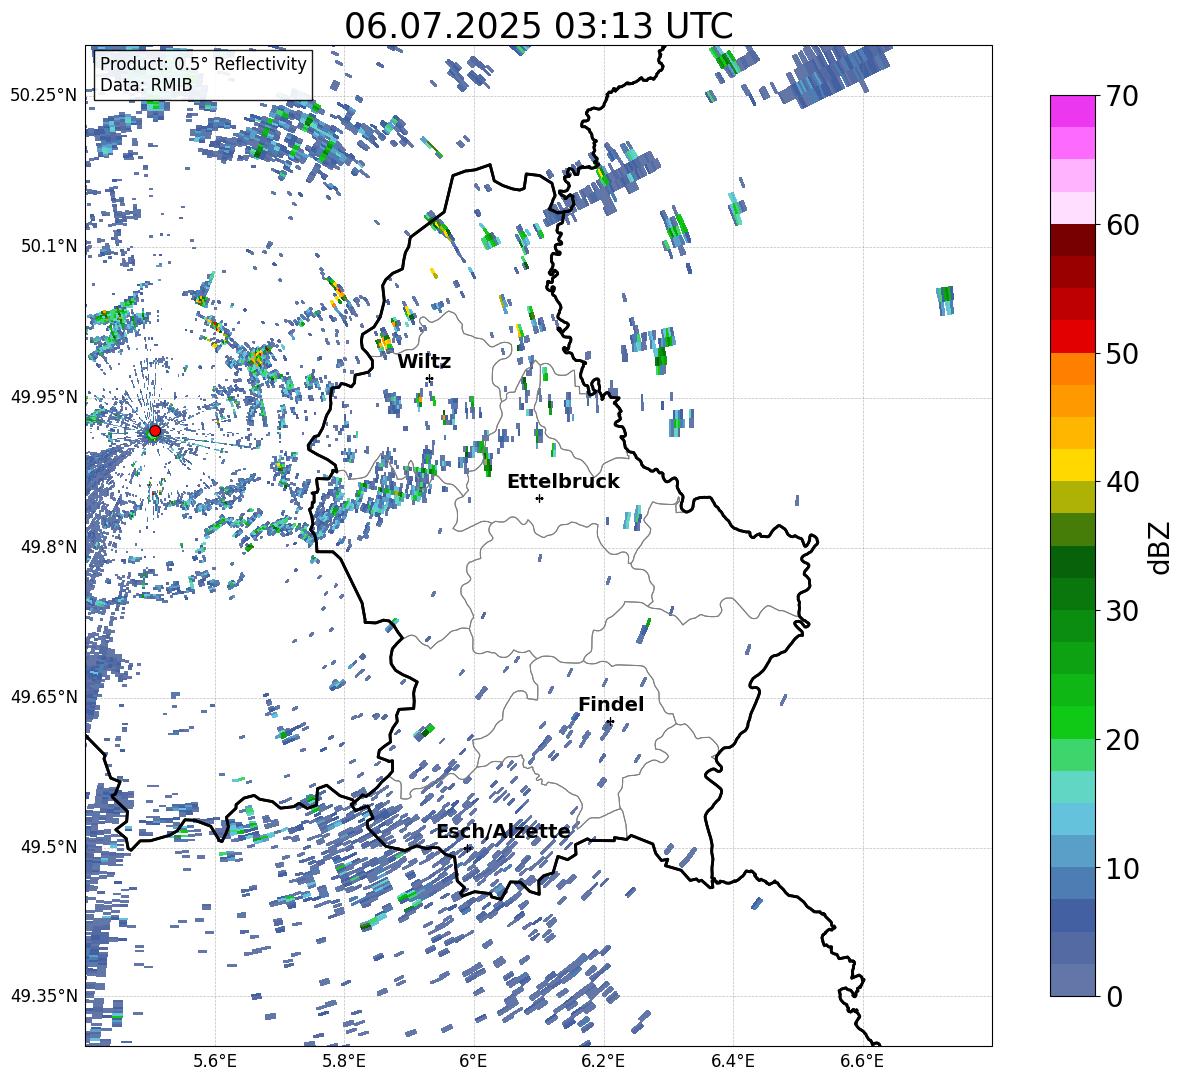The height and width of the screenshot is (1081, 1184).
Task: Click the 49.5°N latitude label
Action: coord(49,846)
